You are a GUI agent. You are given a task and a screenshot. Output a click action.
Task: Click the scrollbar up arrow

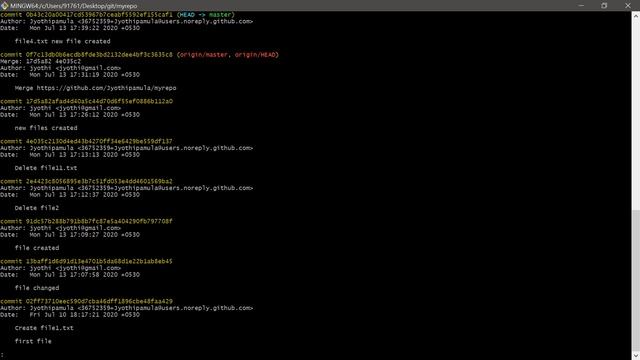click(636, 16)
